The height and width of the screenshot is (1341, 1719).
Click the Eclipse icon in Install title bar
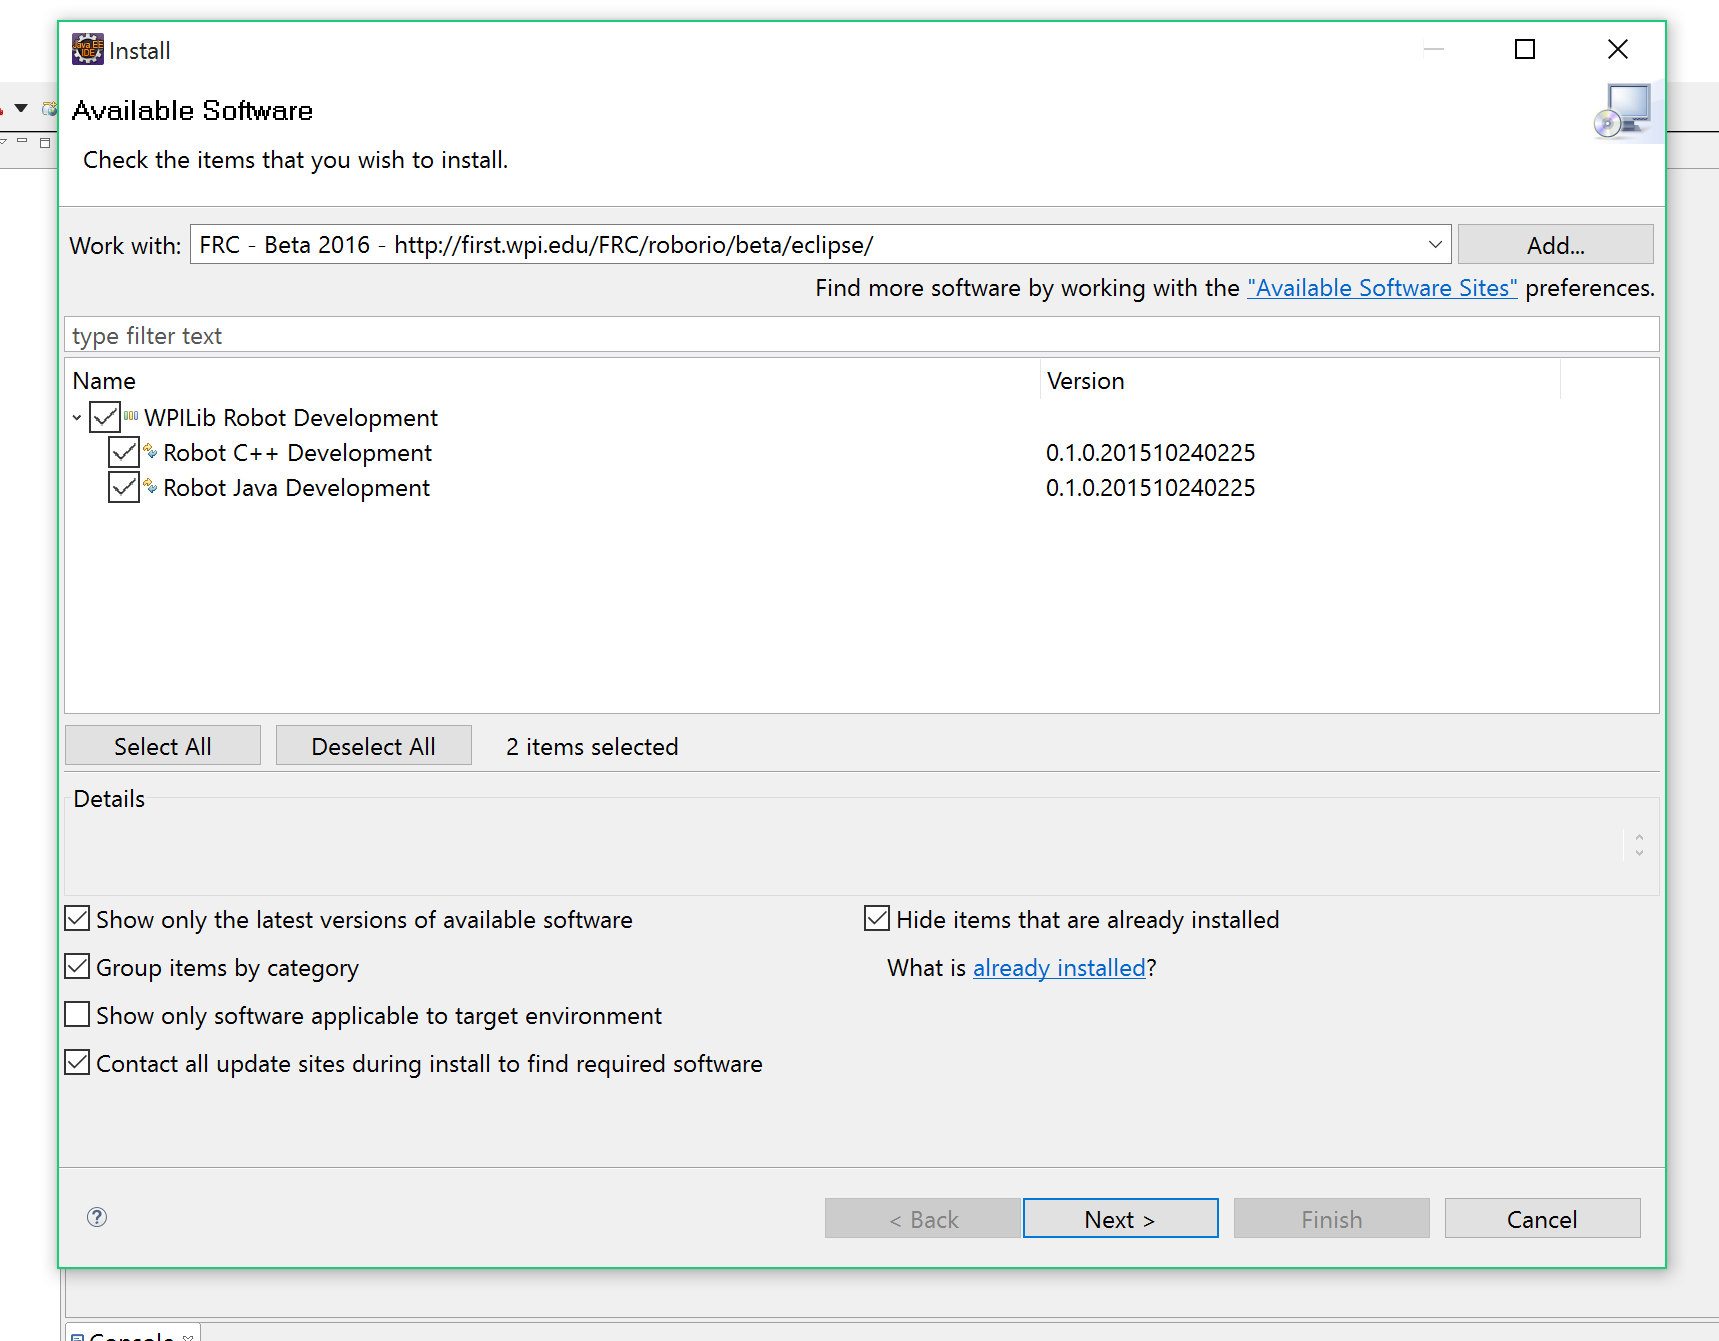[x=88, y=49]
